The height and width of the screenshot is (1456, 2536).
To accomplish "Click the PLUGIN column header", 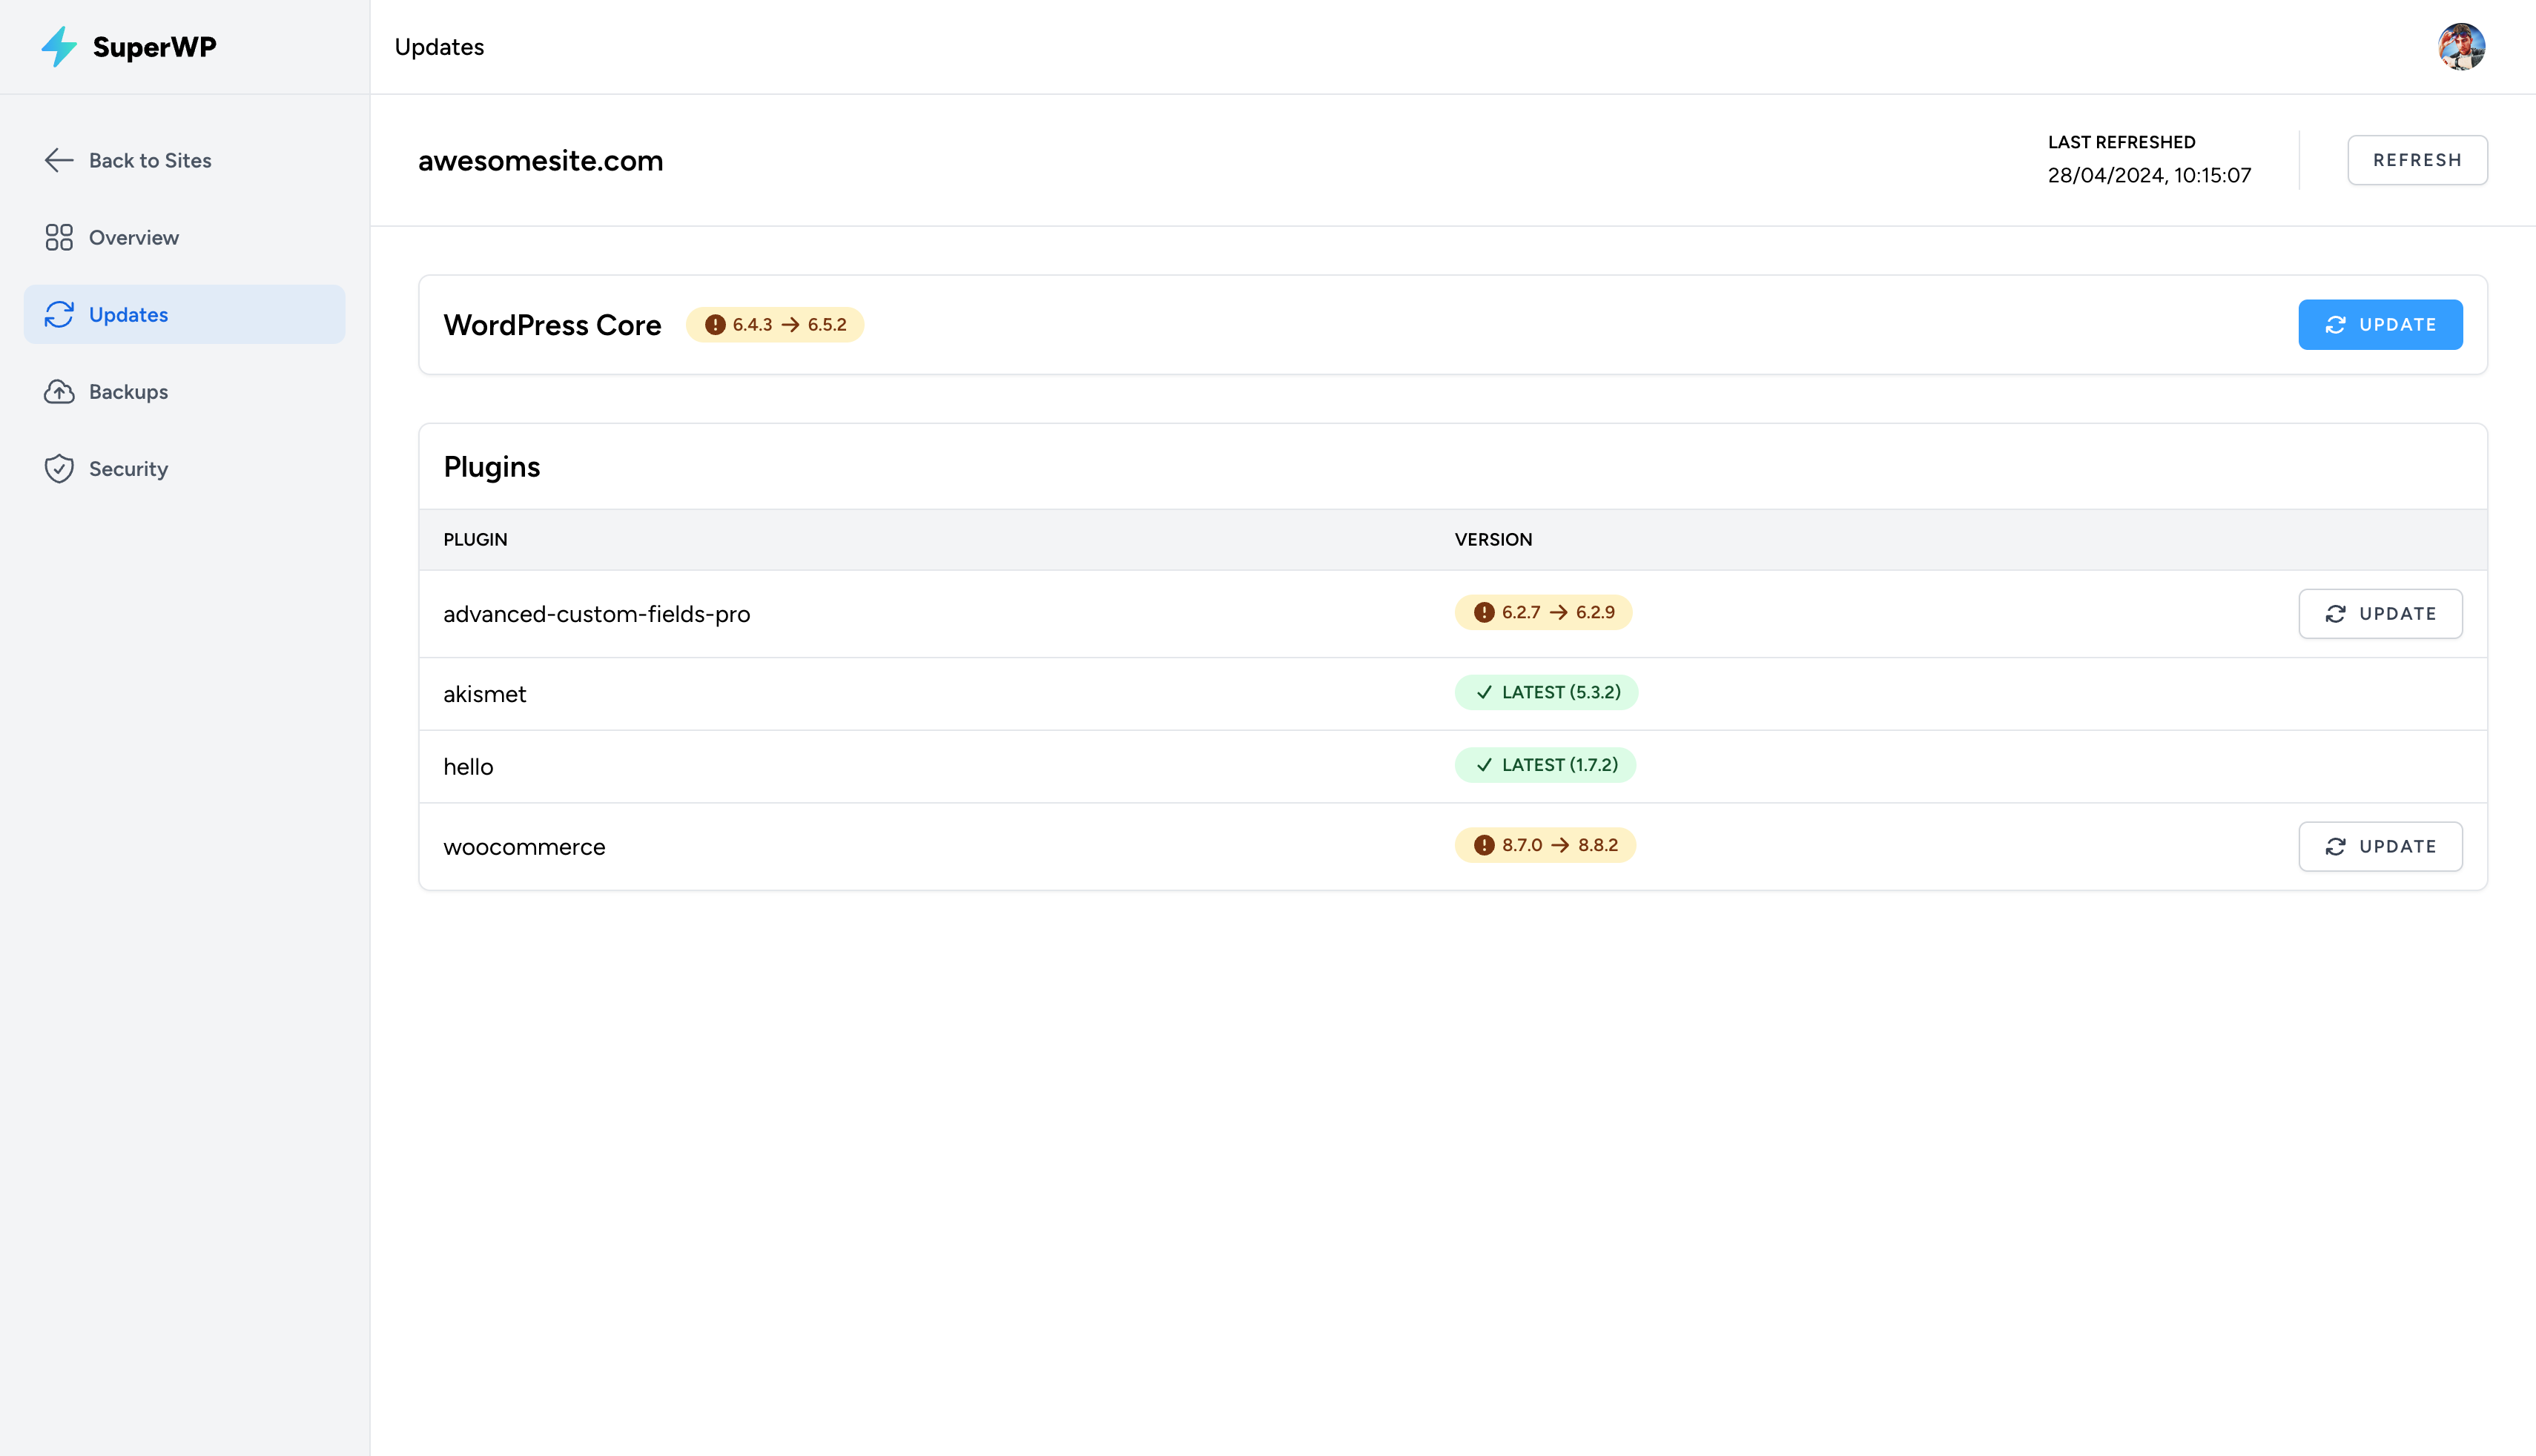I will click(475, 539).
